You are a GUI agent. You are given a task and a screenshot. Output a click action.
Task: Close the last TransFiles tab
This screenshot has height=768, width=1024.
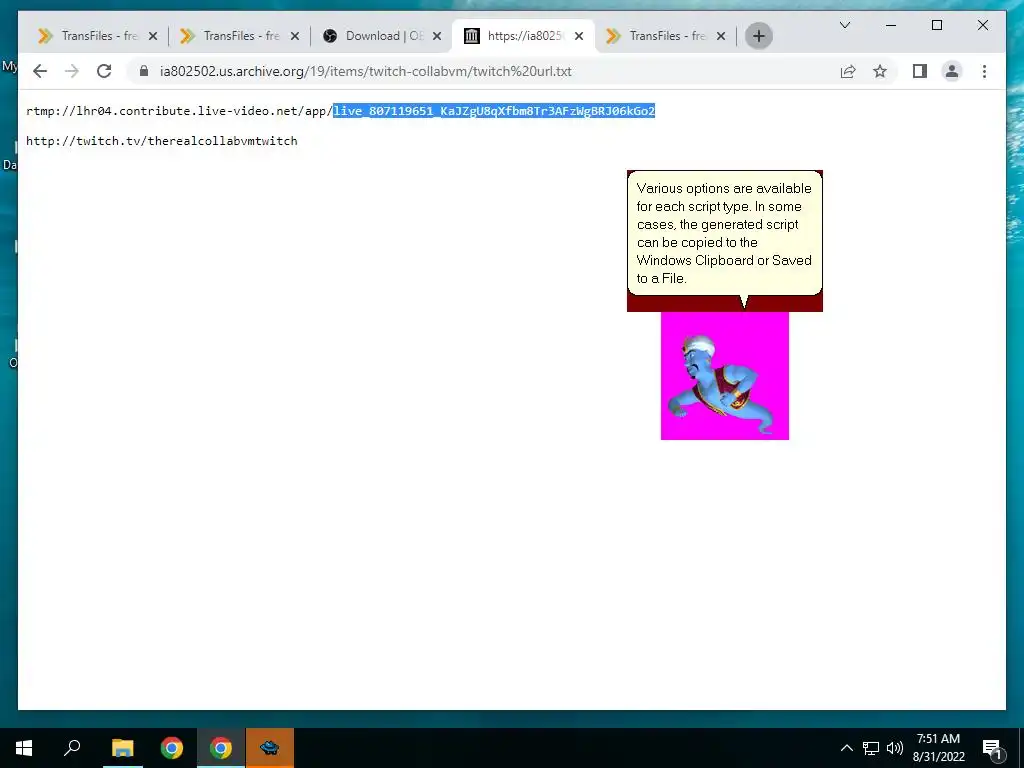[721, 36]
